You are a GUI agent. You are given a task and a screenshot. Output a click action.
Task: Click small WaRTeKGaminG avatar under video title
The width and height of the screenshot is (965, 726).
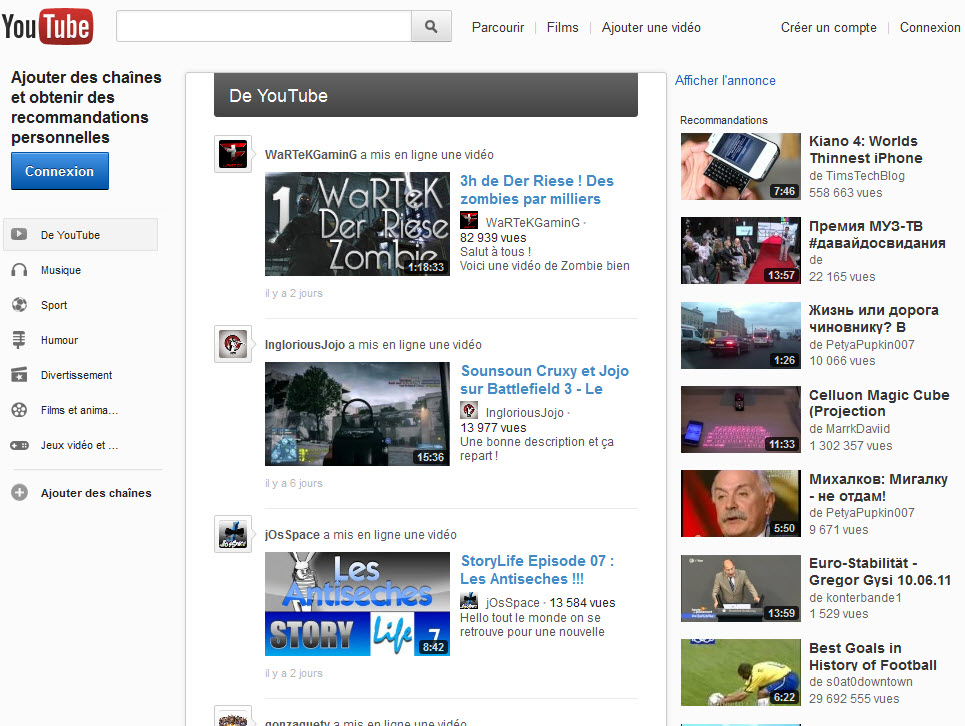[469, 220]
